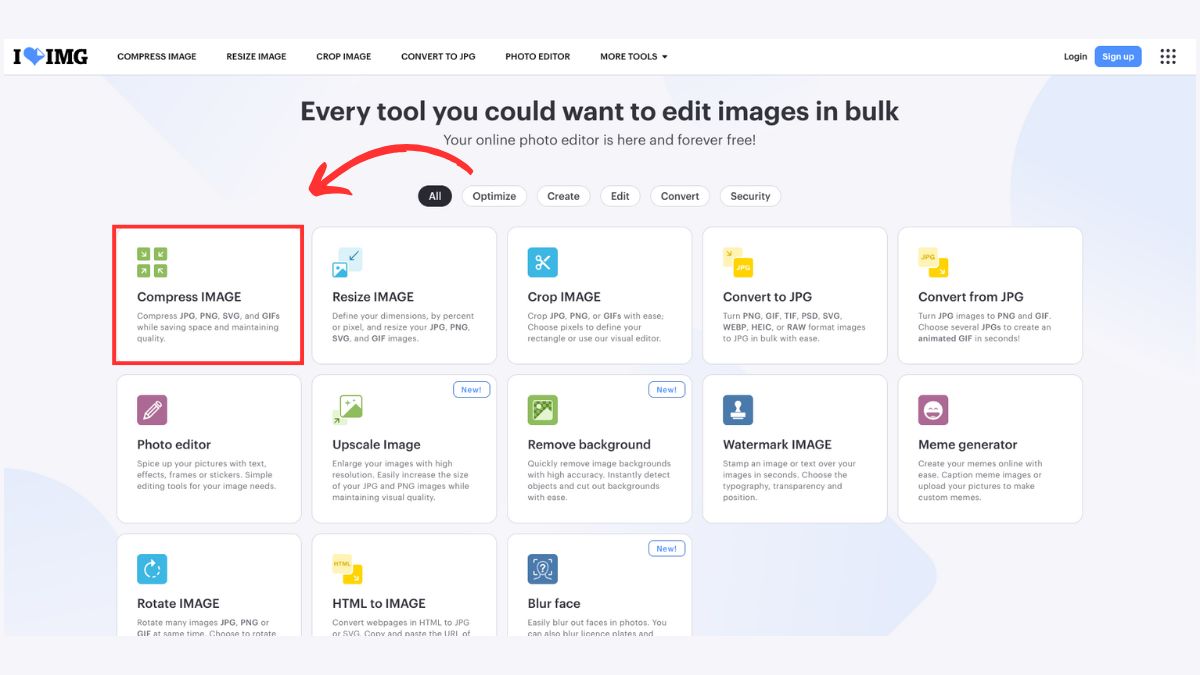Click the Crop IMAGE scissors icon
The image size is (1200, 675).
pos(543,262)
